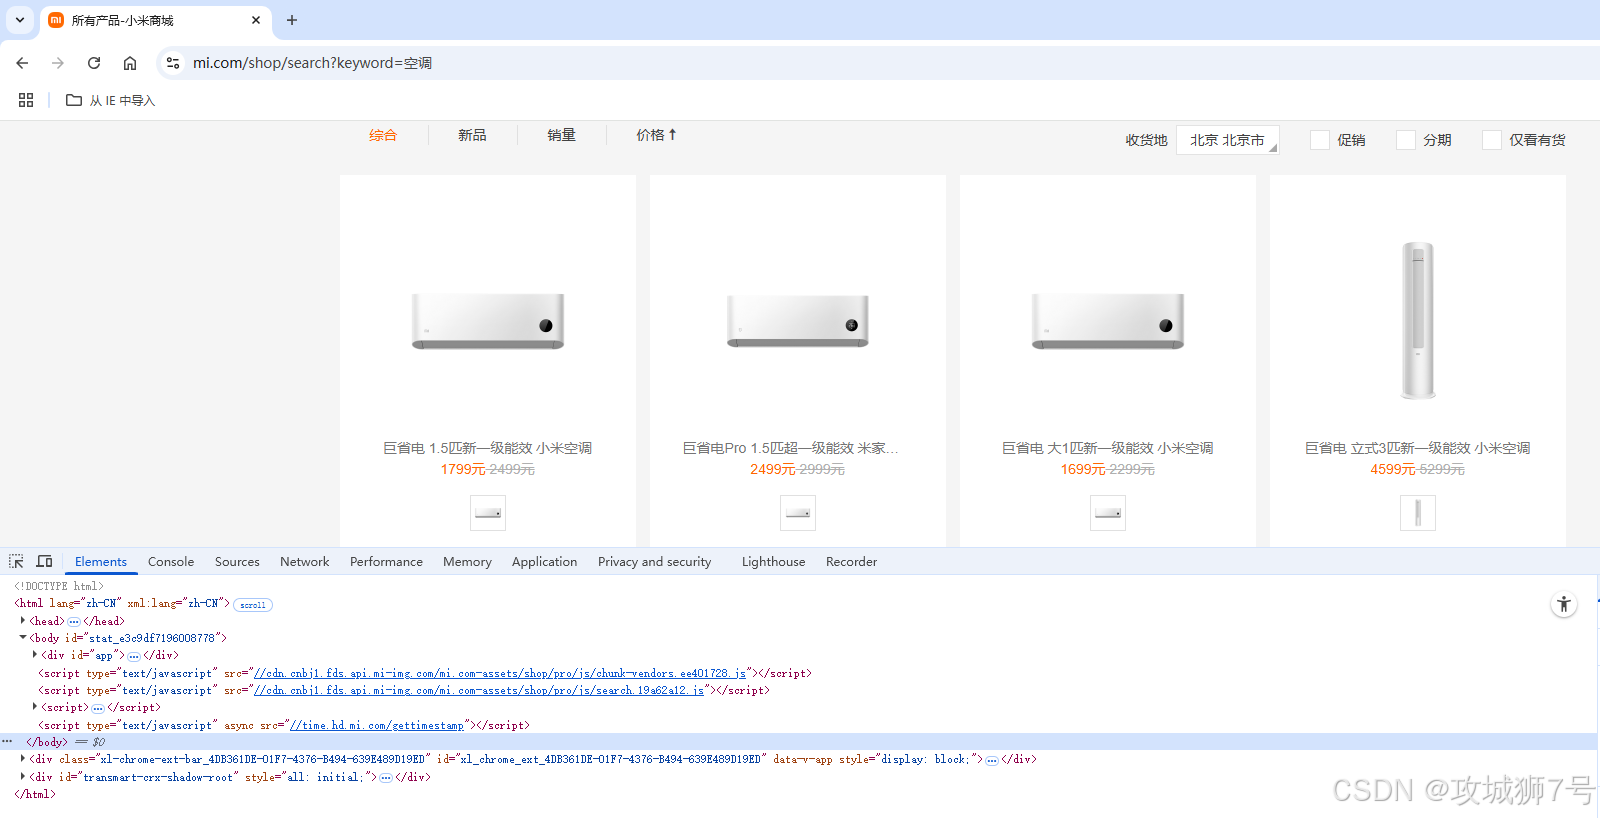
Task: Open the apps grid in bookmarks bar
Action: (x=26, y=100)
